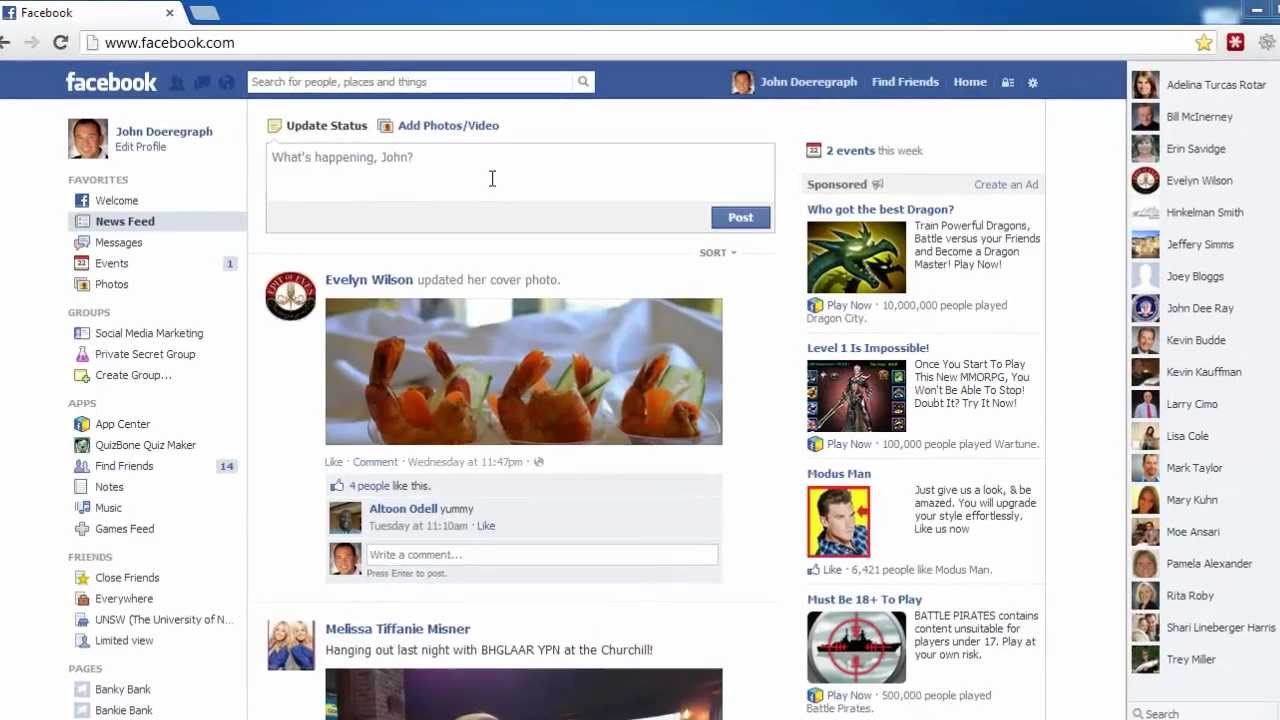The height and width of the screenshot is (720, 1280).
Task: Click Comment under Evelyn's post
Action: pos(375,462)
